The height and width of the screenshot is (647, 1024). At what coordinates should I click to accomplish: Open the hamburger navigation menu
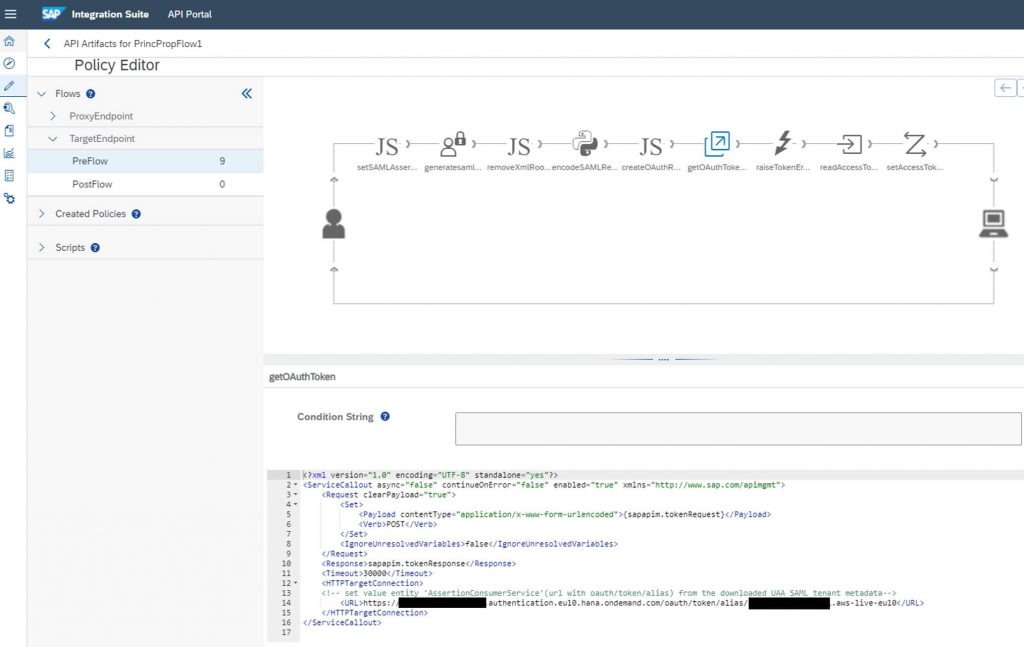(10, 14)
